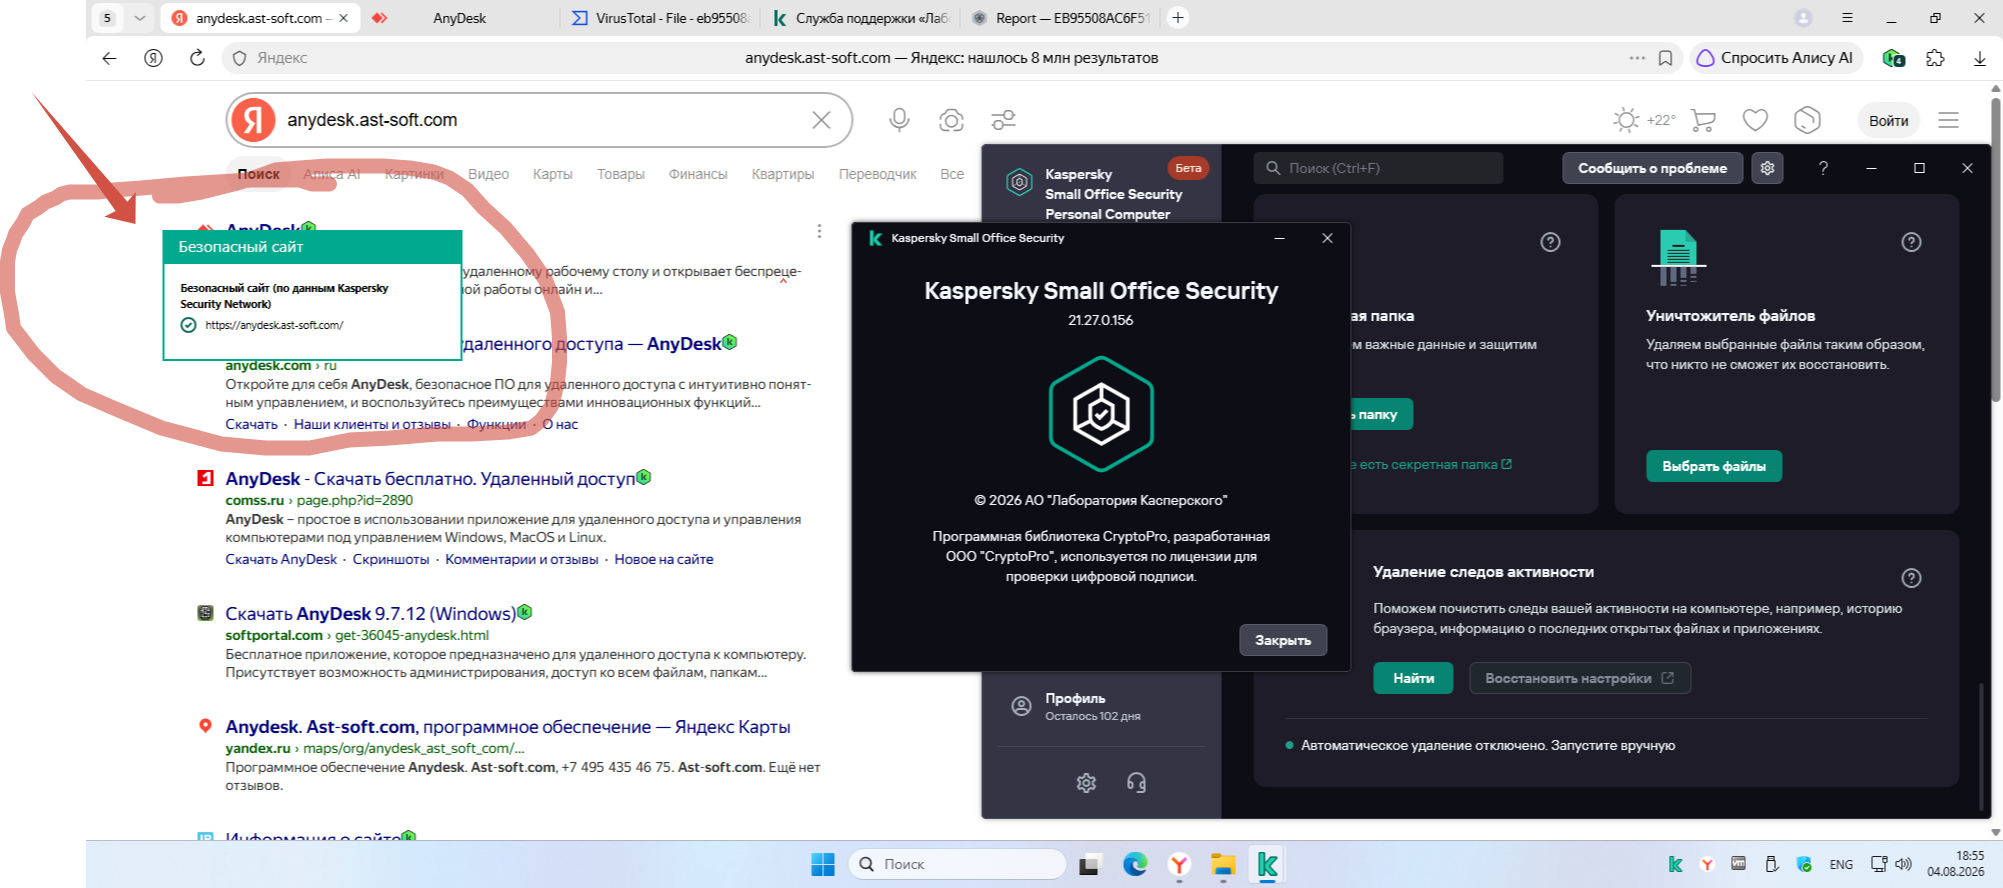Open the shopping cart icon on Yandex header
The width and height of the screenshot is (2003, 888).
click(1702, 120)
